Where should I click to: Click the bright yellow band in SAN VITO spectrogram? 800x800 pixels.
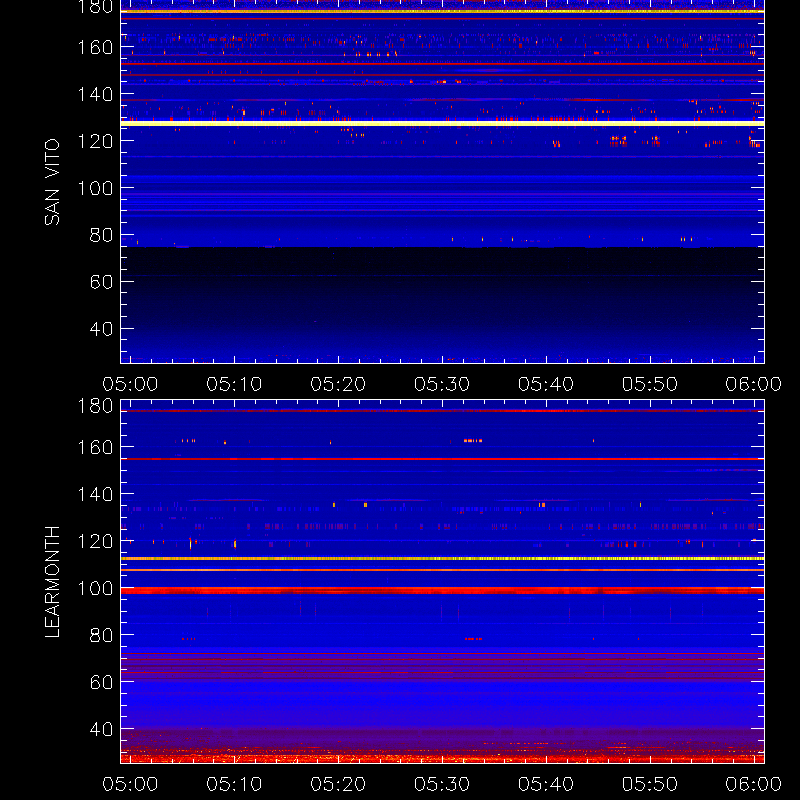pos(442,123)
